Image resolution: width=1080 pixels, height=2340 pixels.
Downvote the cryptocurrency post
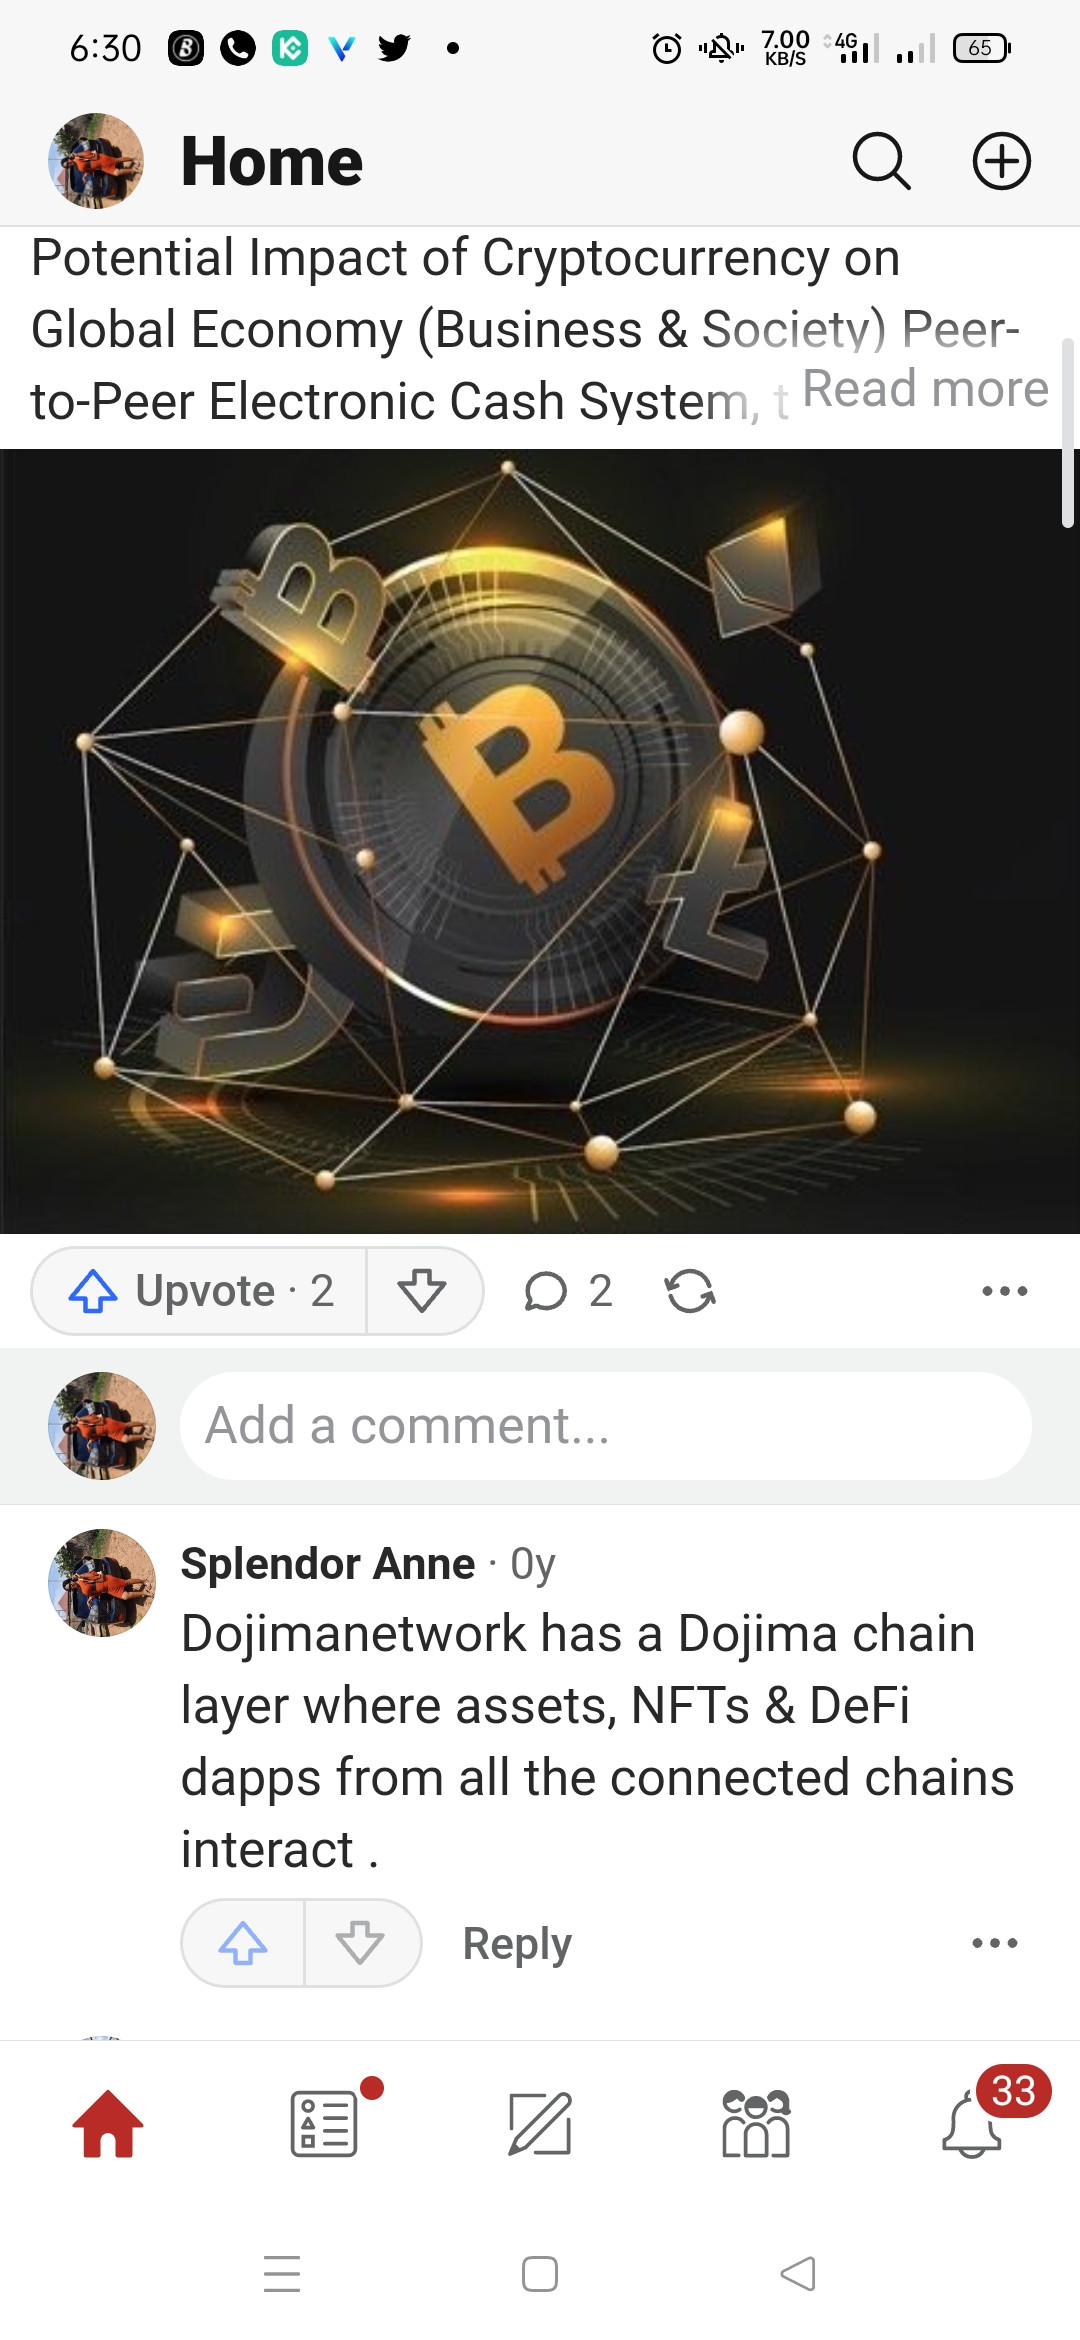[423, 1290]
